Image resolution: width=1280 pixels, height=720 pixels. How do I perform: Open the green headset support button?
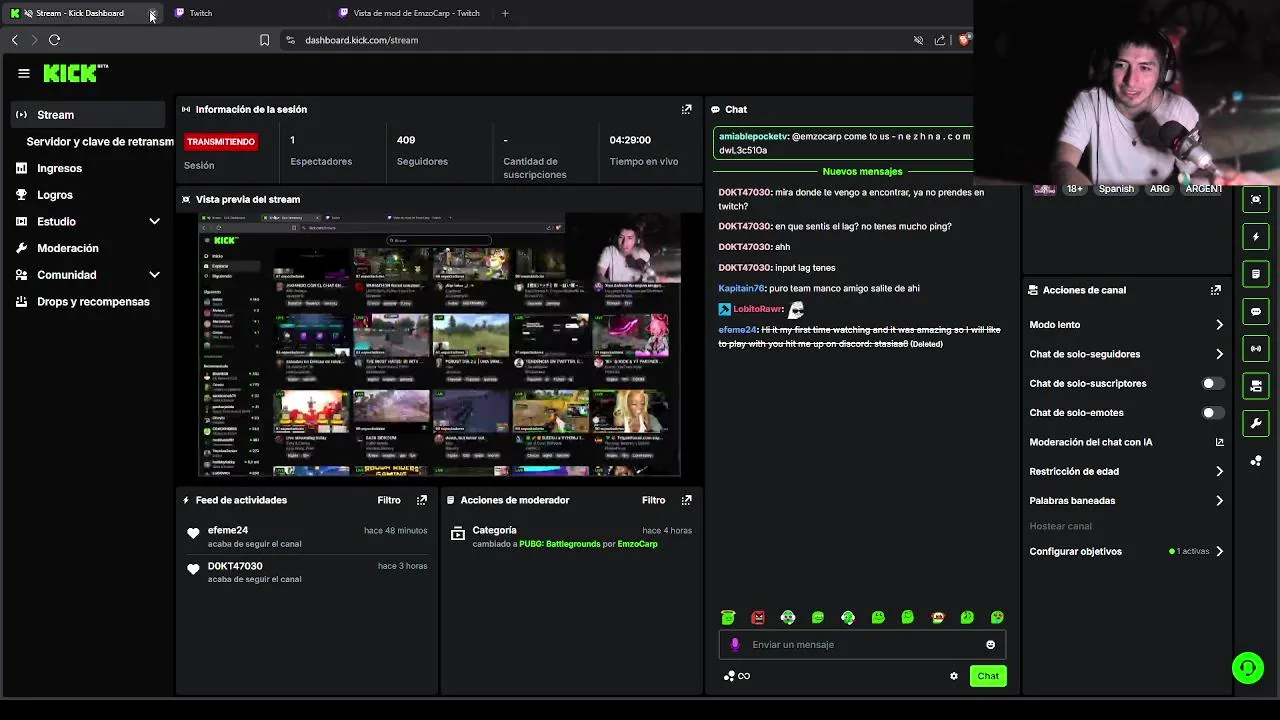pyautogui.click(x=1247, y=667)
